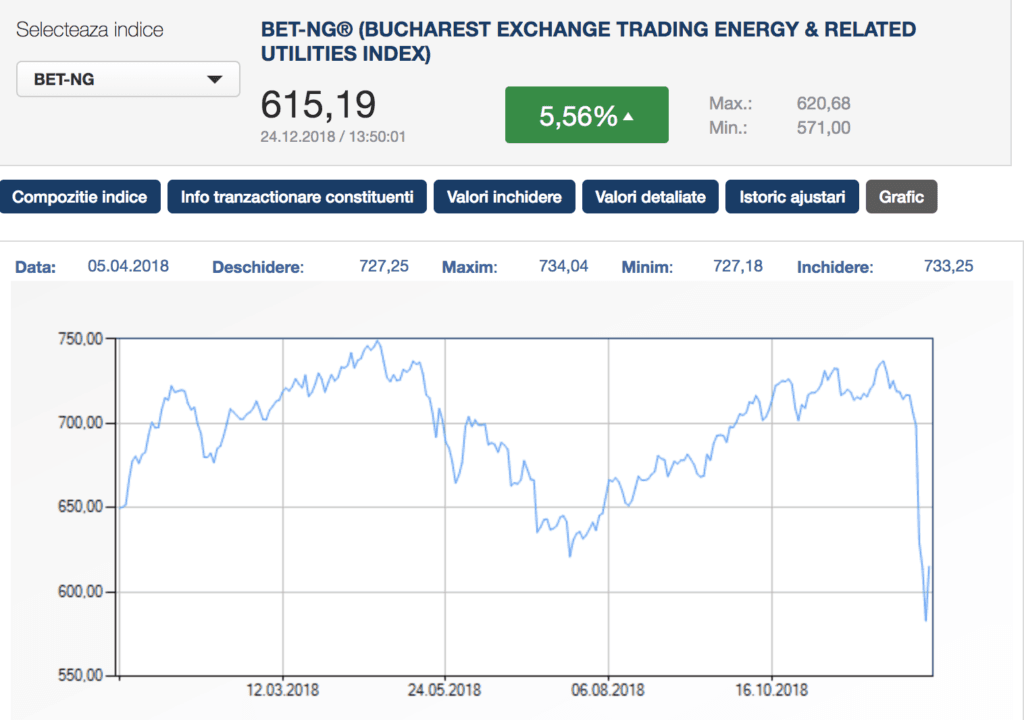Click the Selecteaza indice label
The height and width of the screenshot is (720, 1024).
[89, 29]
